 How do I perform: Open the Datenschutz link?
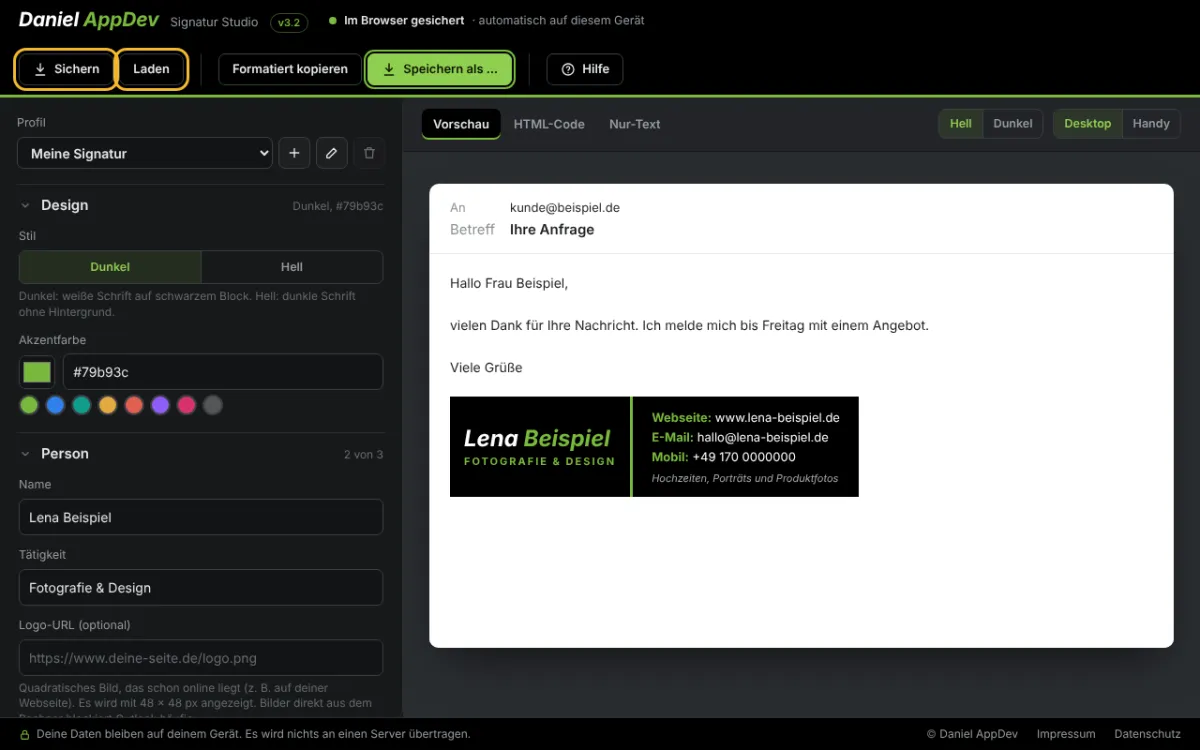[1147, 734]
